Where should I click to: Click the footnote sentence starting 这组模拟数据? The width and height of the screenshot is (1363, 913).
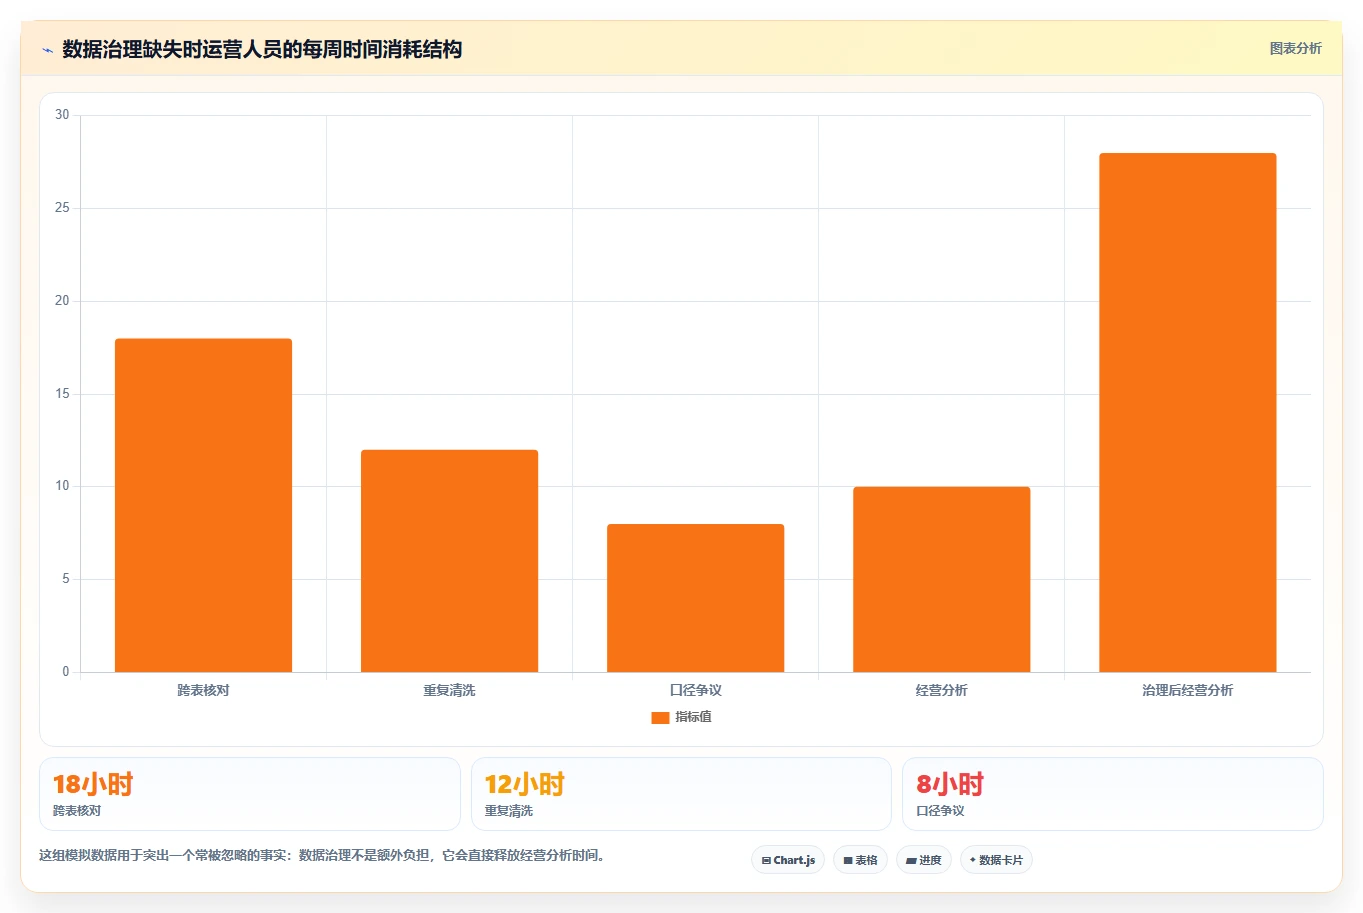coord(324,855)
